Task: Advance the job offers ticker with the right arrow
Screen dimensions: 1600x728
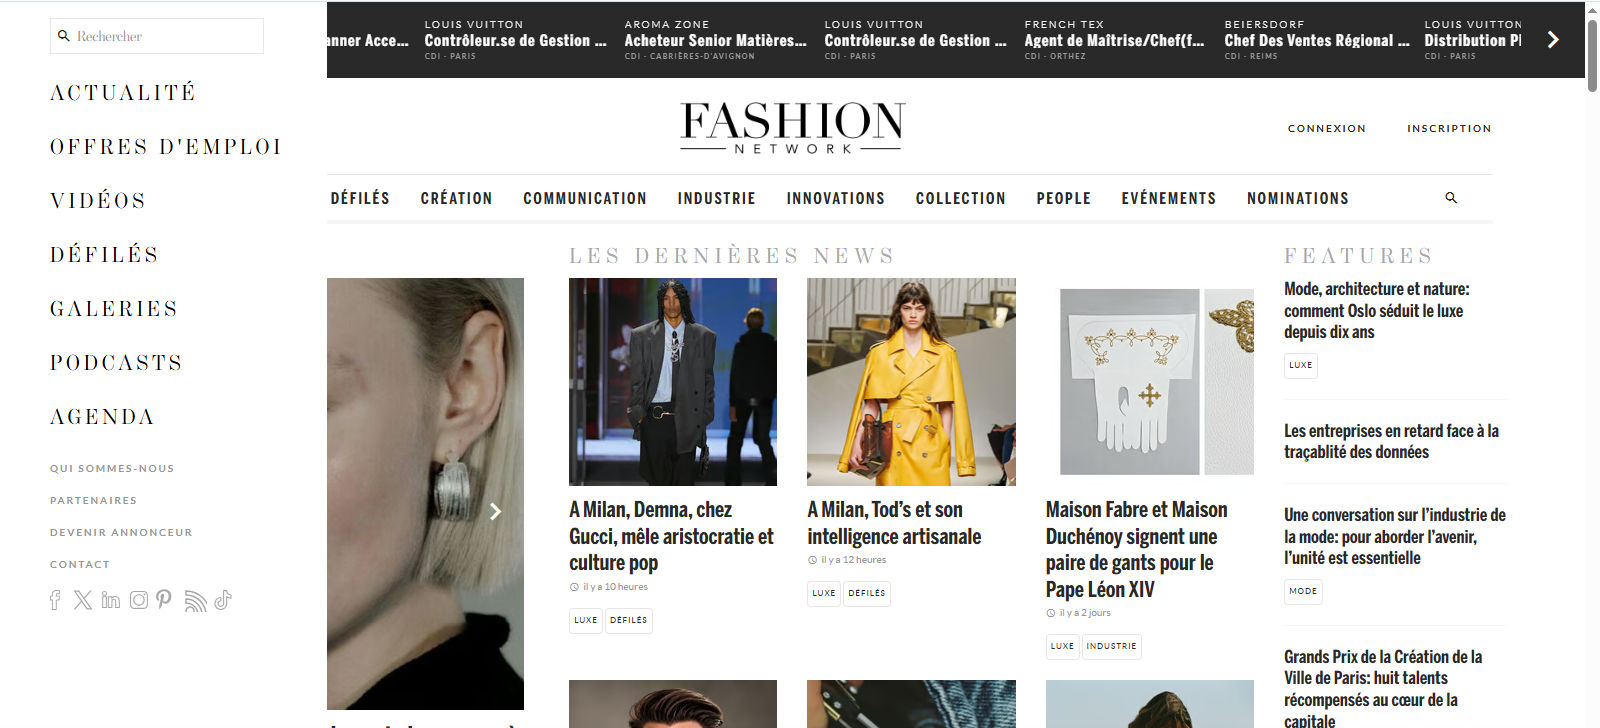Action: pos(1553,40)
